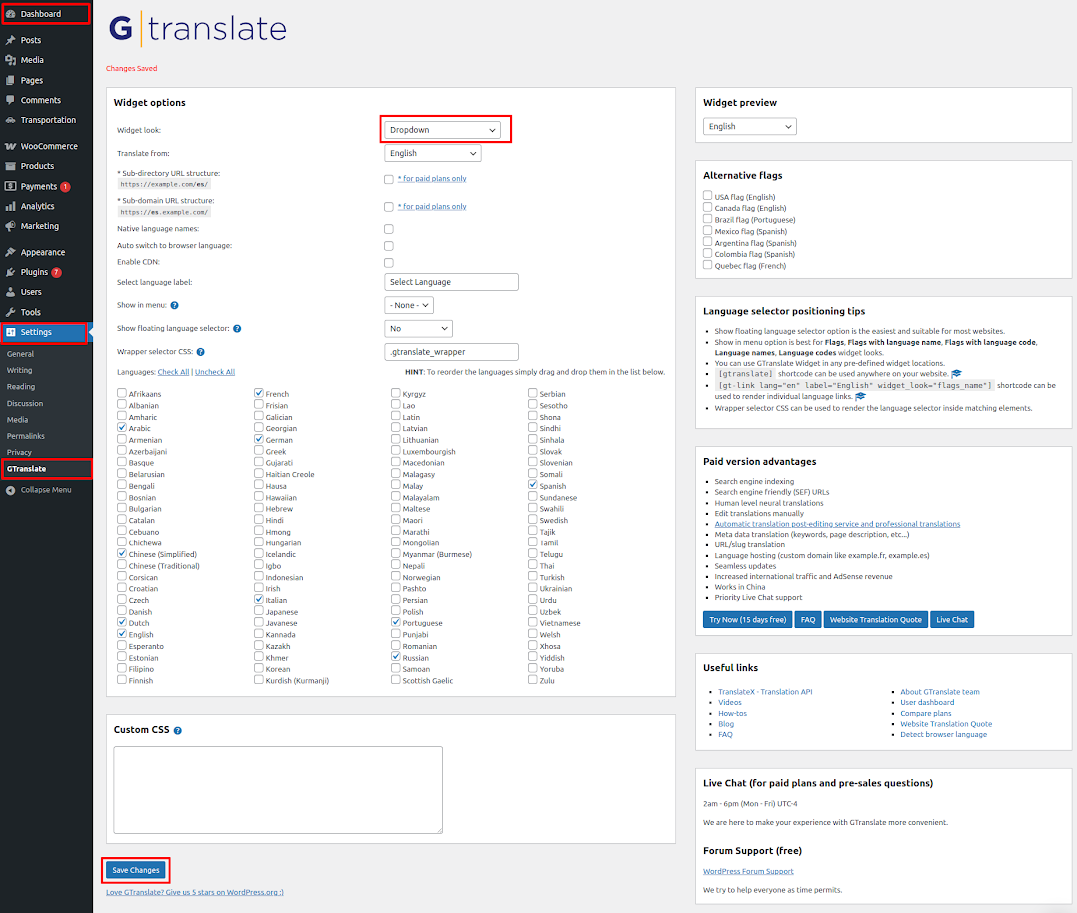This screenshot has width=1077, height=913.
Task: Click the Try Now (15 days free) button
Action: (x=747, y=620)
